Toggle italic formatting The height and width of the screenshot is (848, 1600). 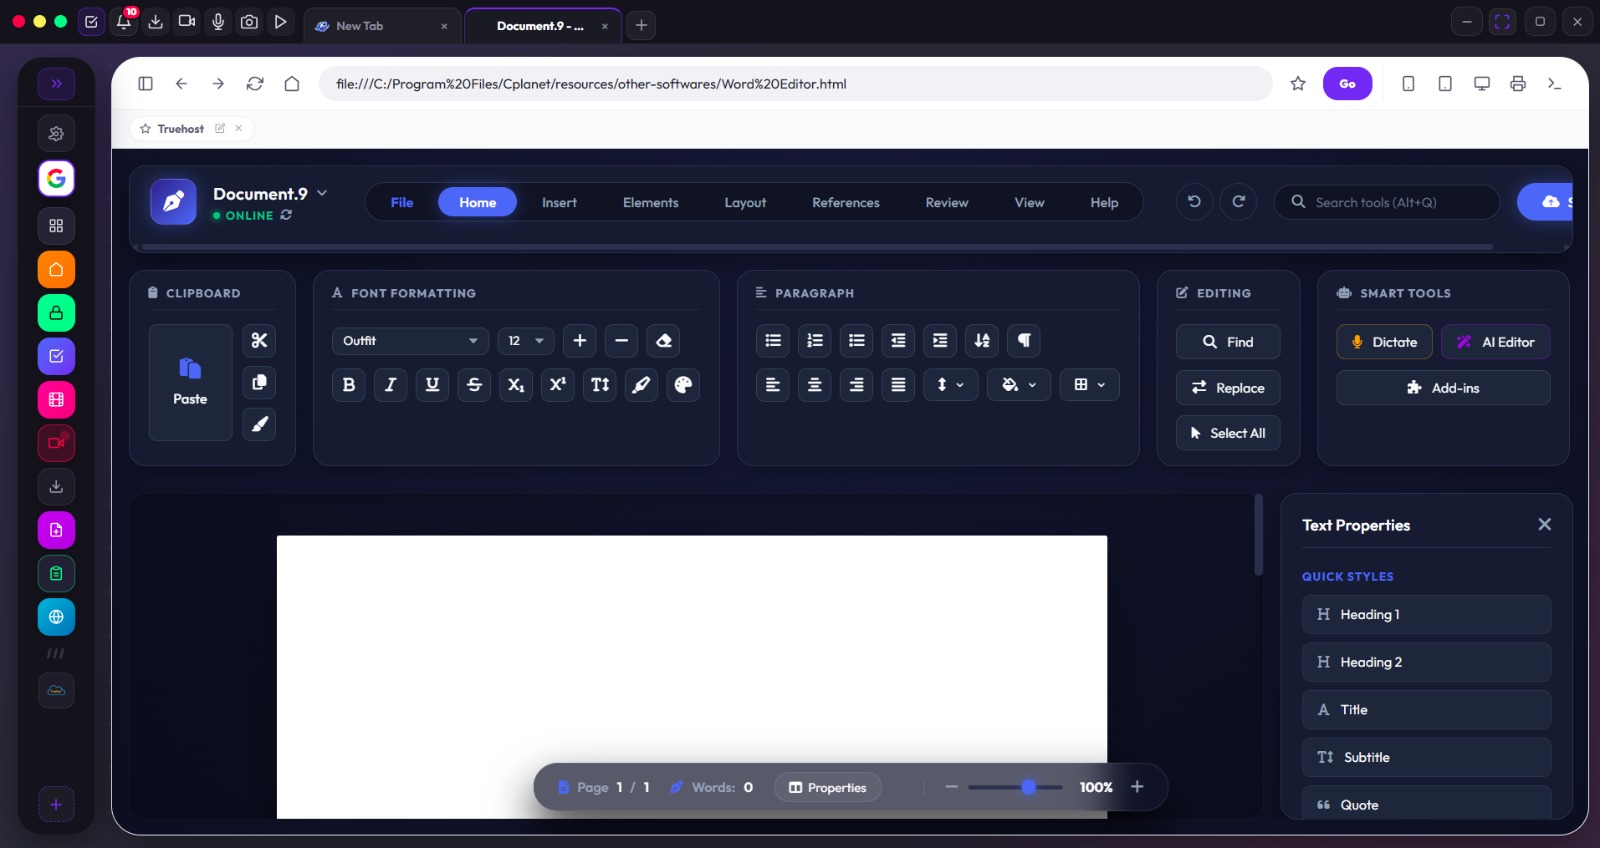pos(391,385)
